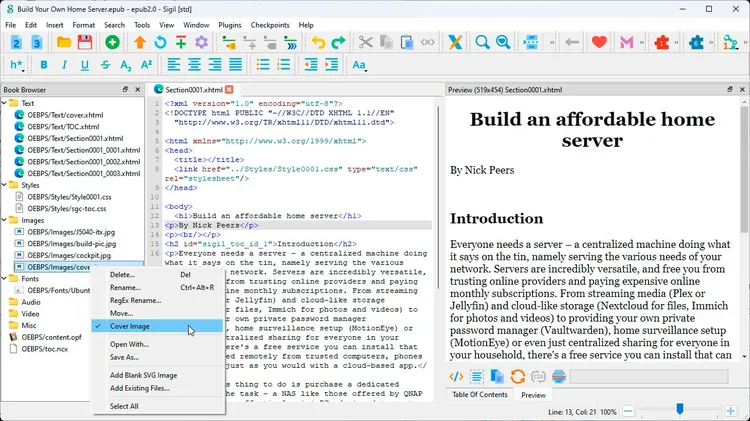This screenshot has height=421, width=750.
Task: Collapse the Images folder
Action: click(x=4, y=220)
